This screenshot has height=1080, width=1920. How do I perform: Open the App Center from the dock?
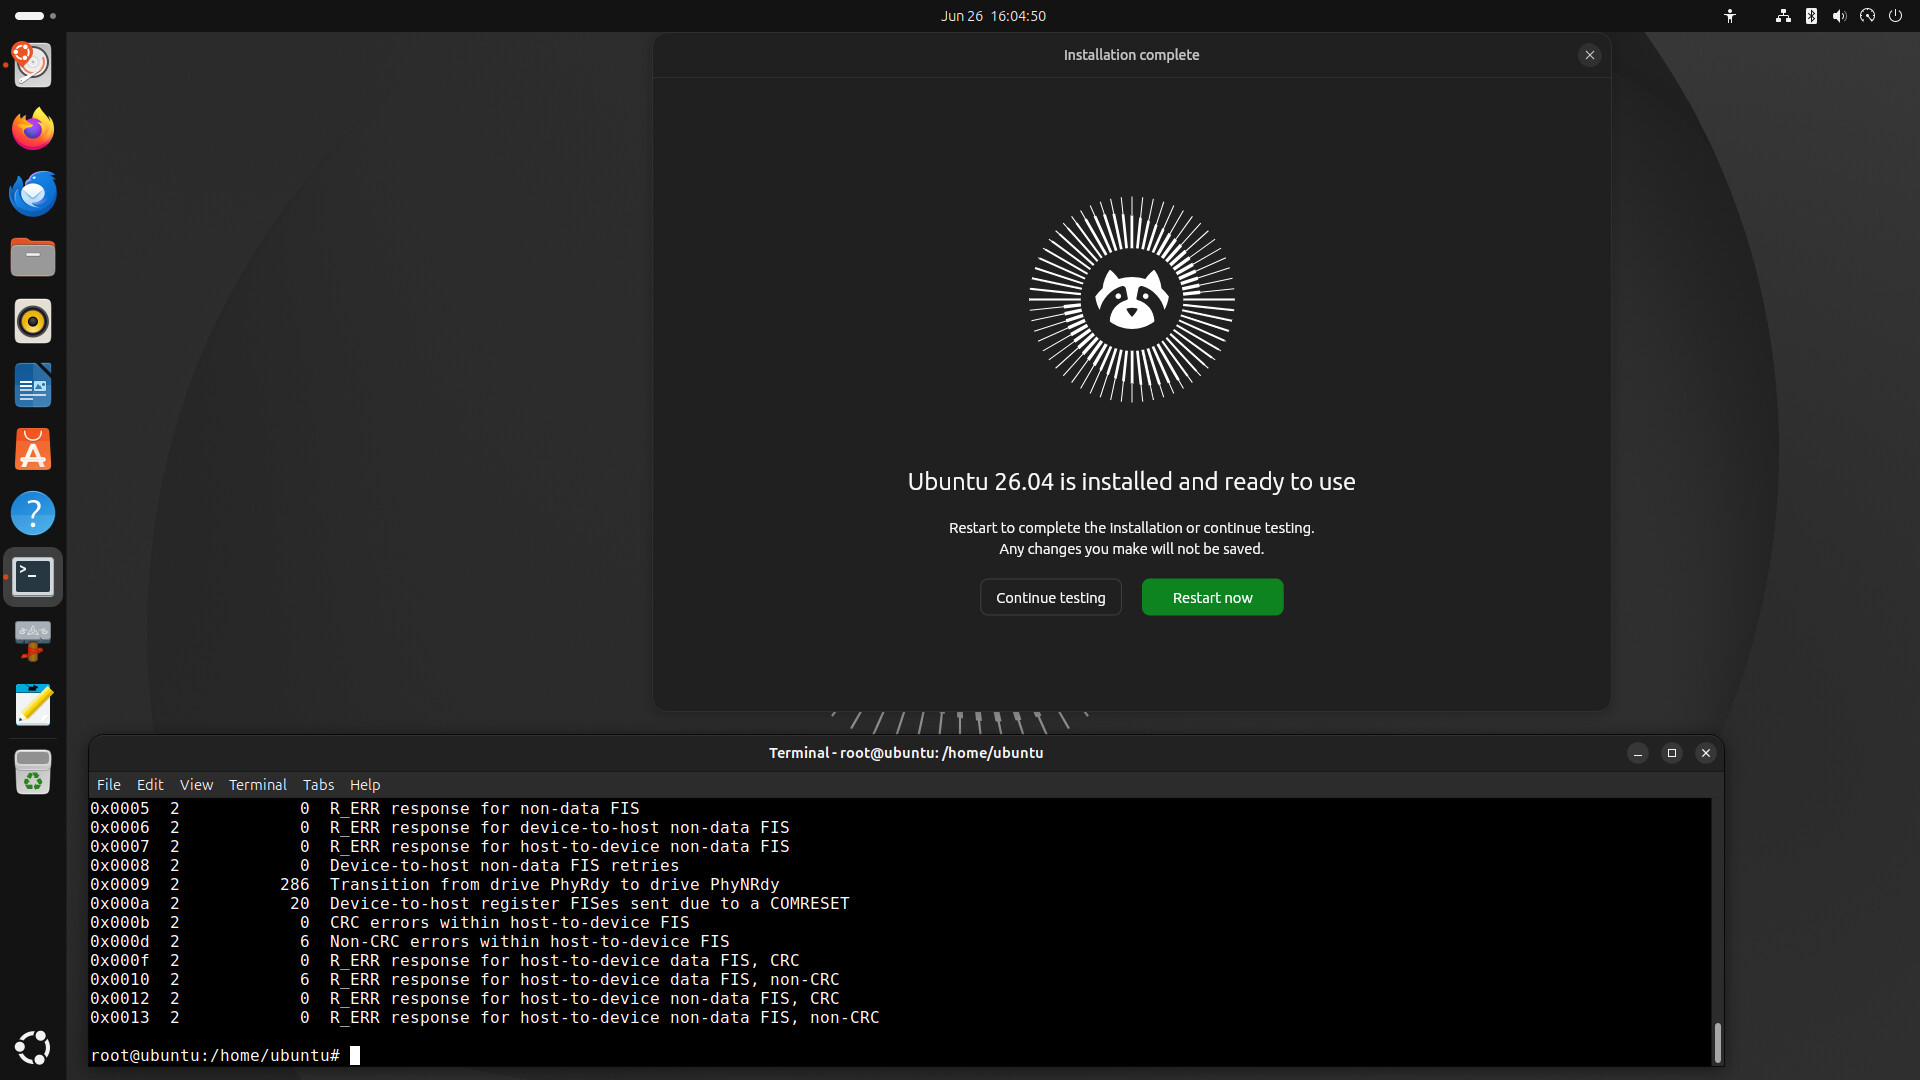coord(33,449)
